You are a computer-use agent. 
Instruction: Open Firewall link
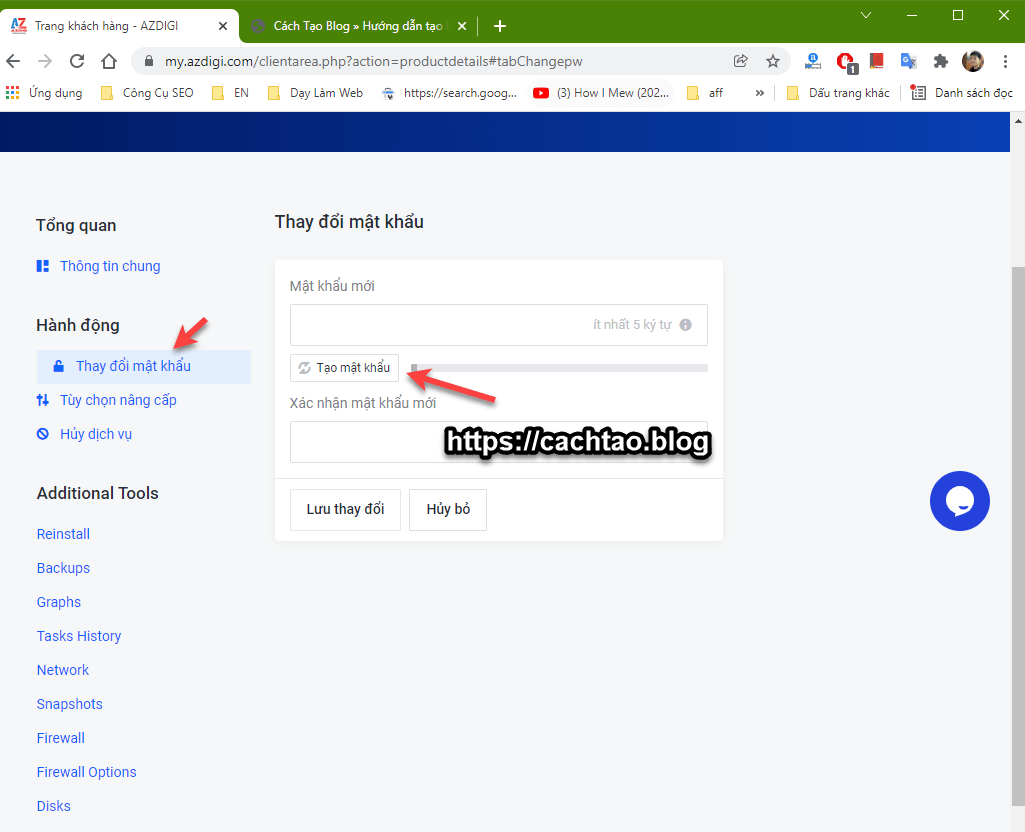click(61, 738)
